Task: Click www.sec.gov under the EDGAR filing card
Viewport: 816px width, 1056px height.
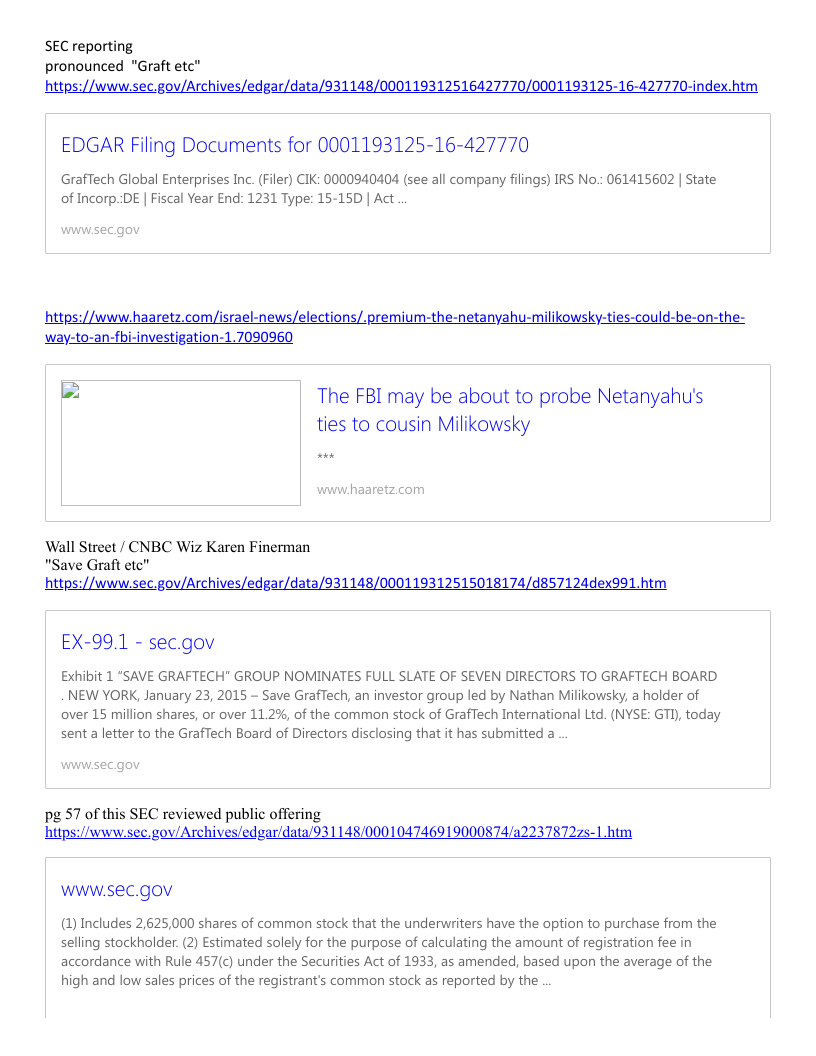Action: (x=100, y=230)
